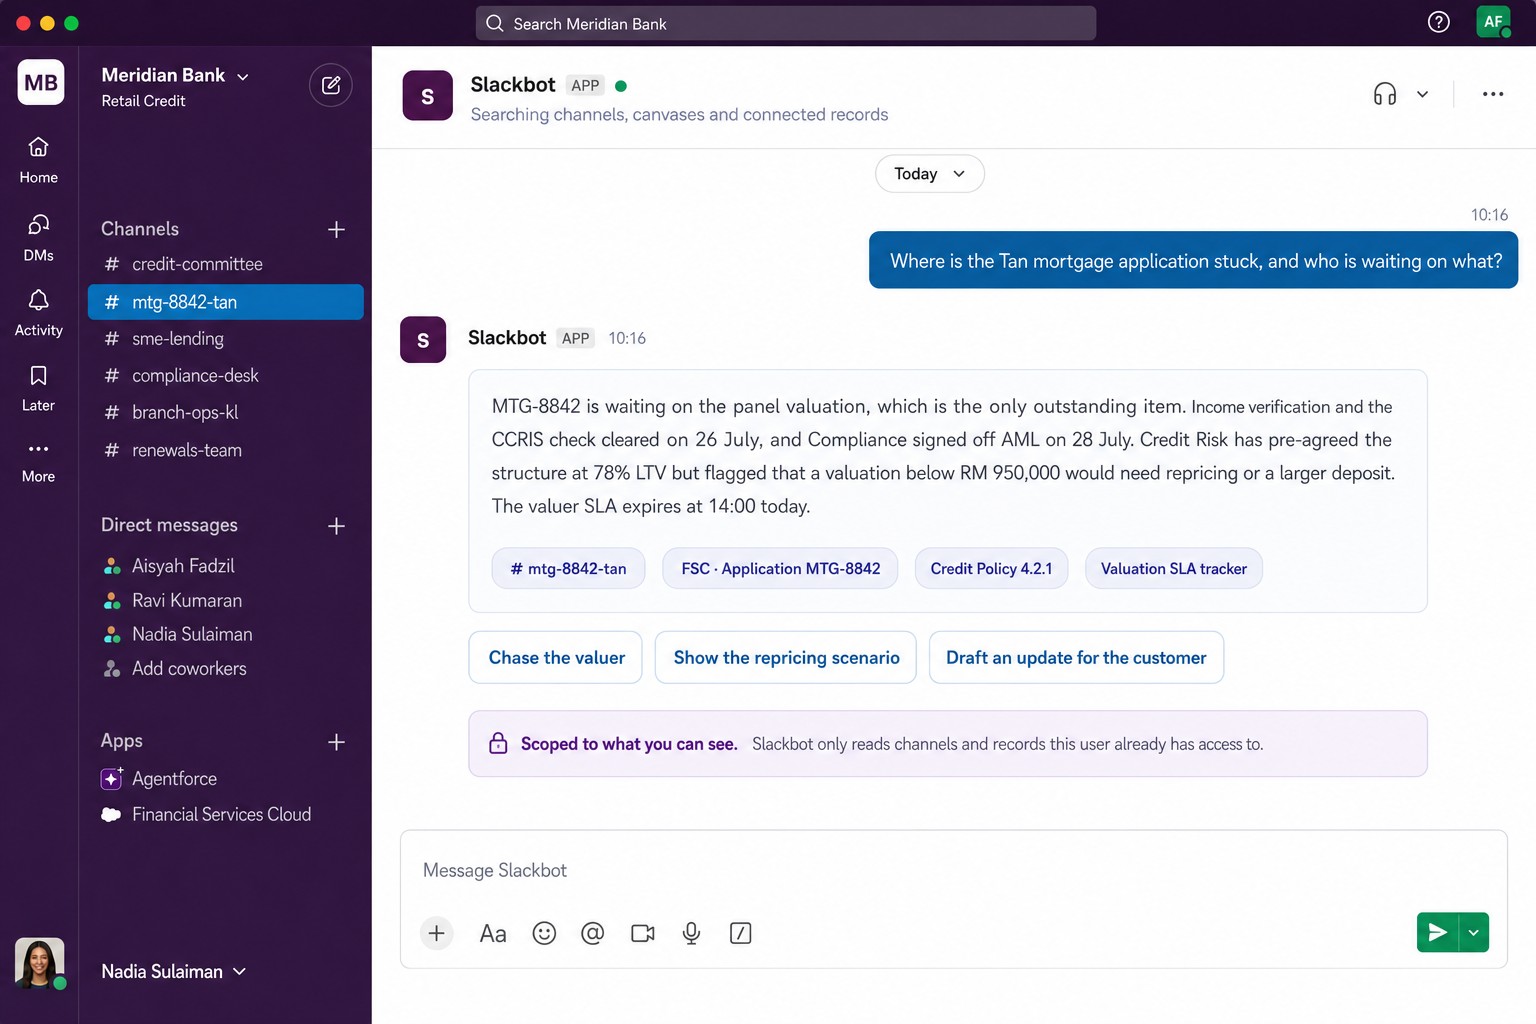Screen dimensions: 1536x1024
Task: Open the three-dot conversation options menu
Action: tap(1493, 94)
